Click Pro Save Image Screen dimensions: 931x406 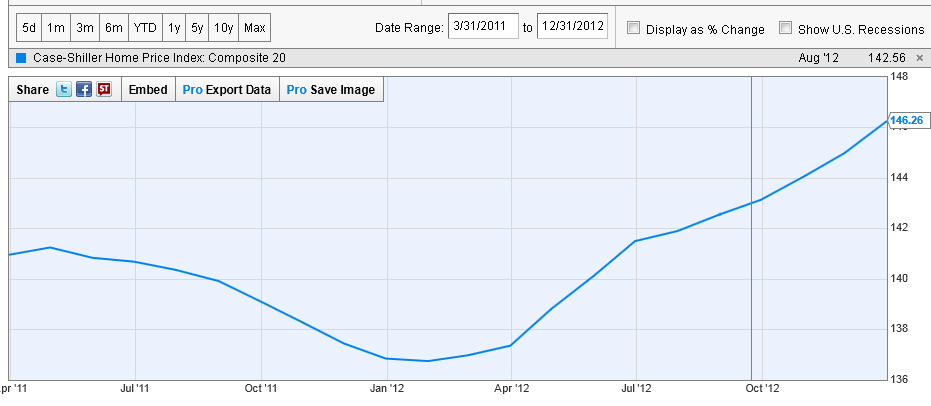point(331,90)
